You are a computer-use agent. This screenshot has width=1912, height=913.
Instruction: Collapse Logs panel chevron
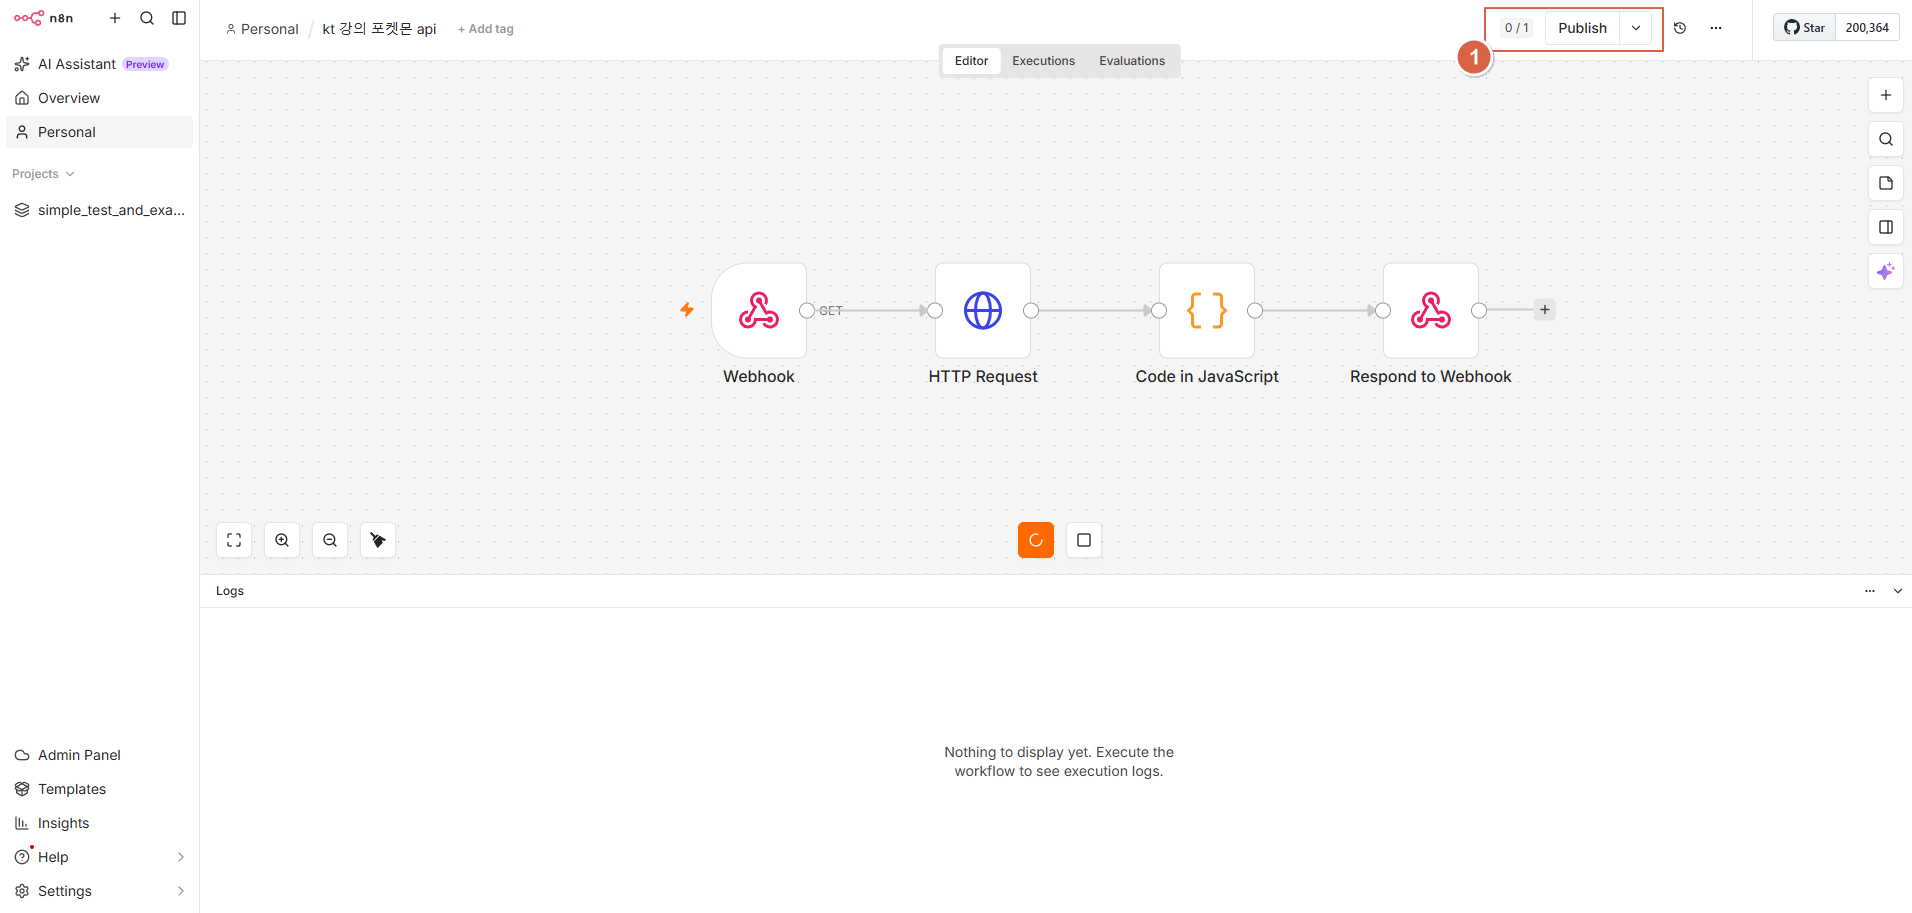[x=1898, y=591]
